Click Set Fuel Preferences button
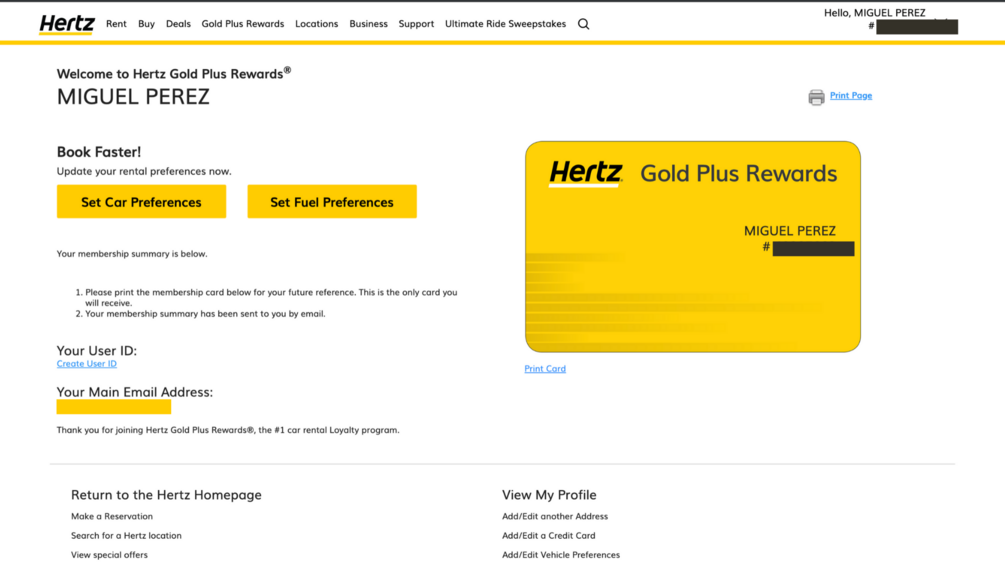1005x565 pixels. click(332, 202)
